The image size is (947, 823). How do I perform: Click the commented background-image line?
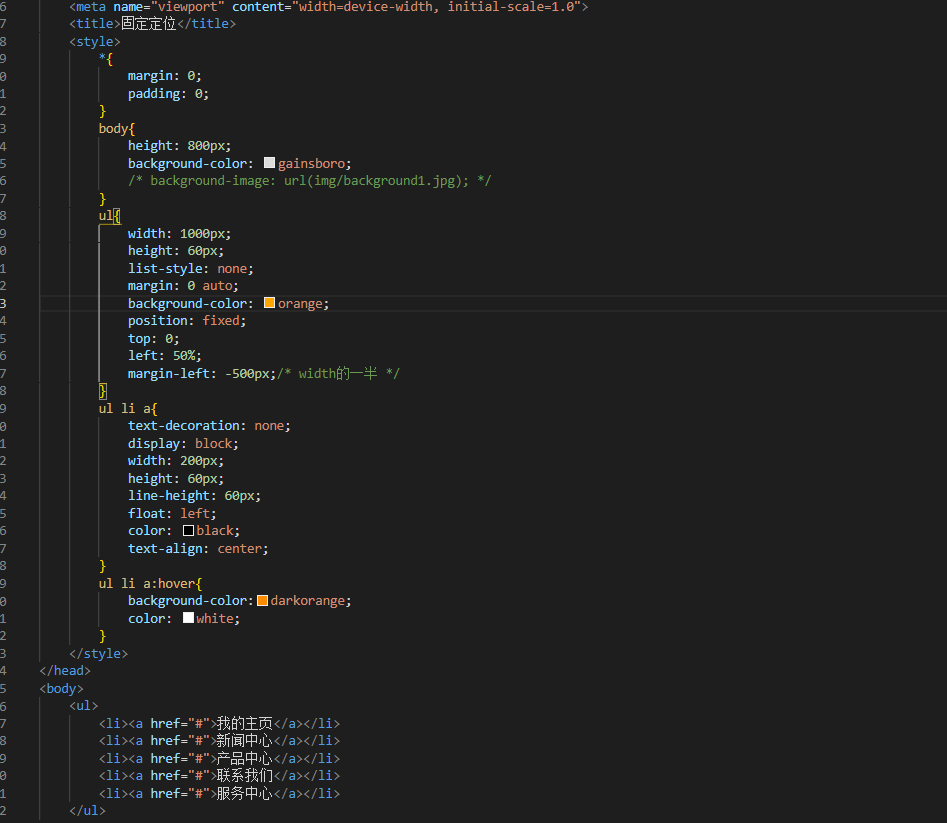point(309,181)
